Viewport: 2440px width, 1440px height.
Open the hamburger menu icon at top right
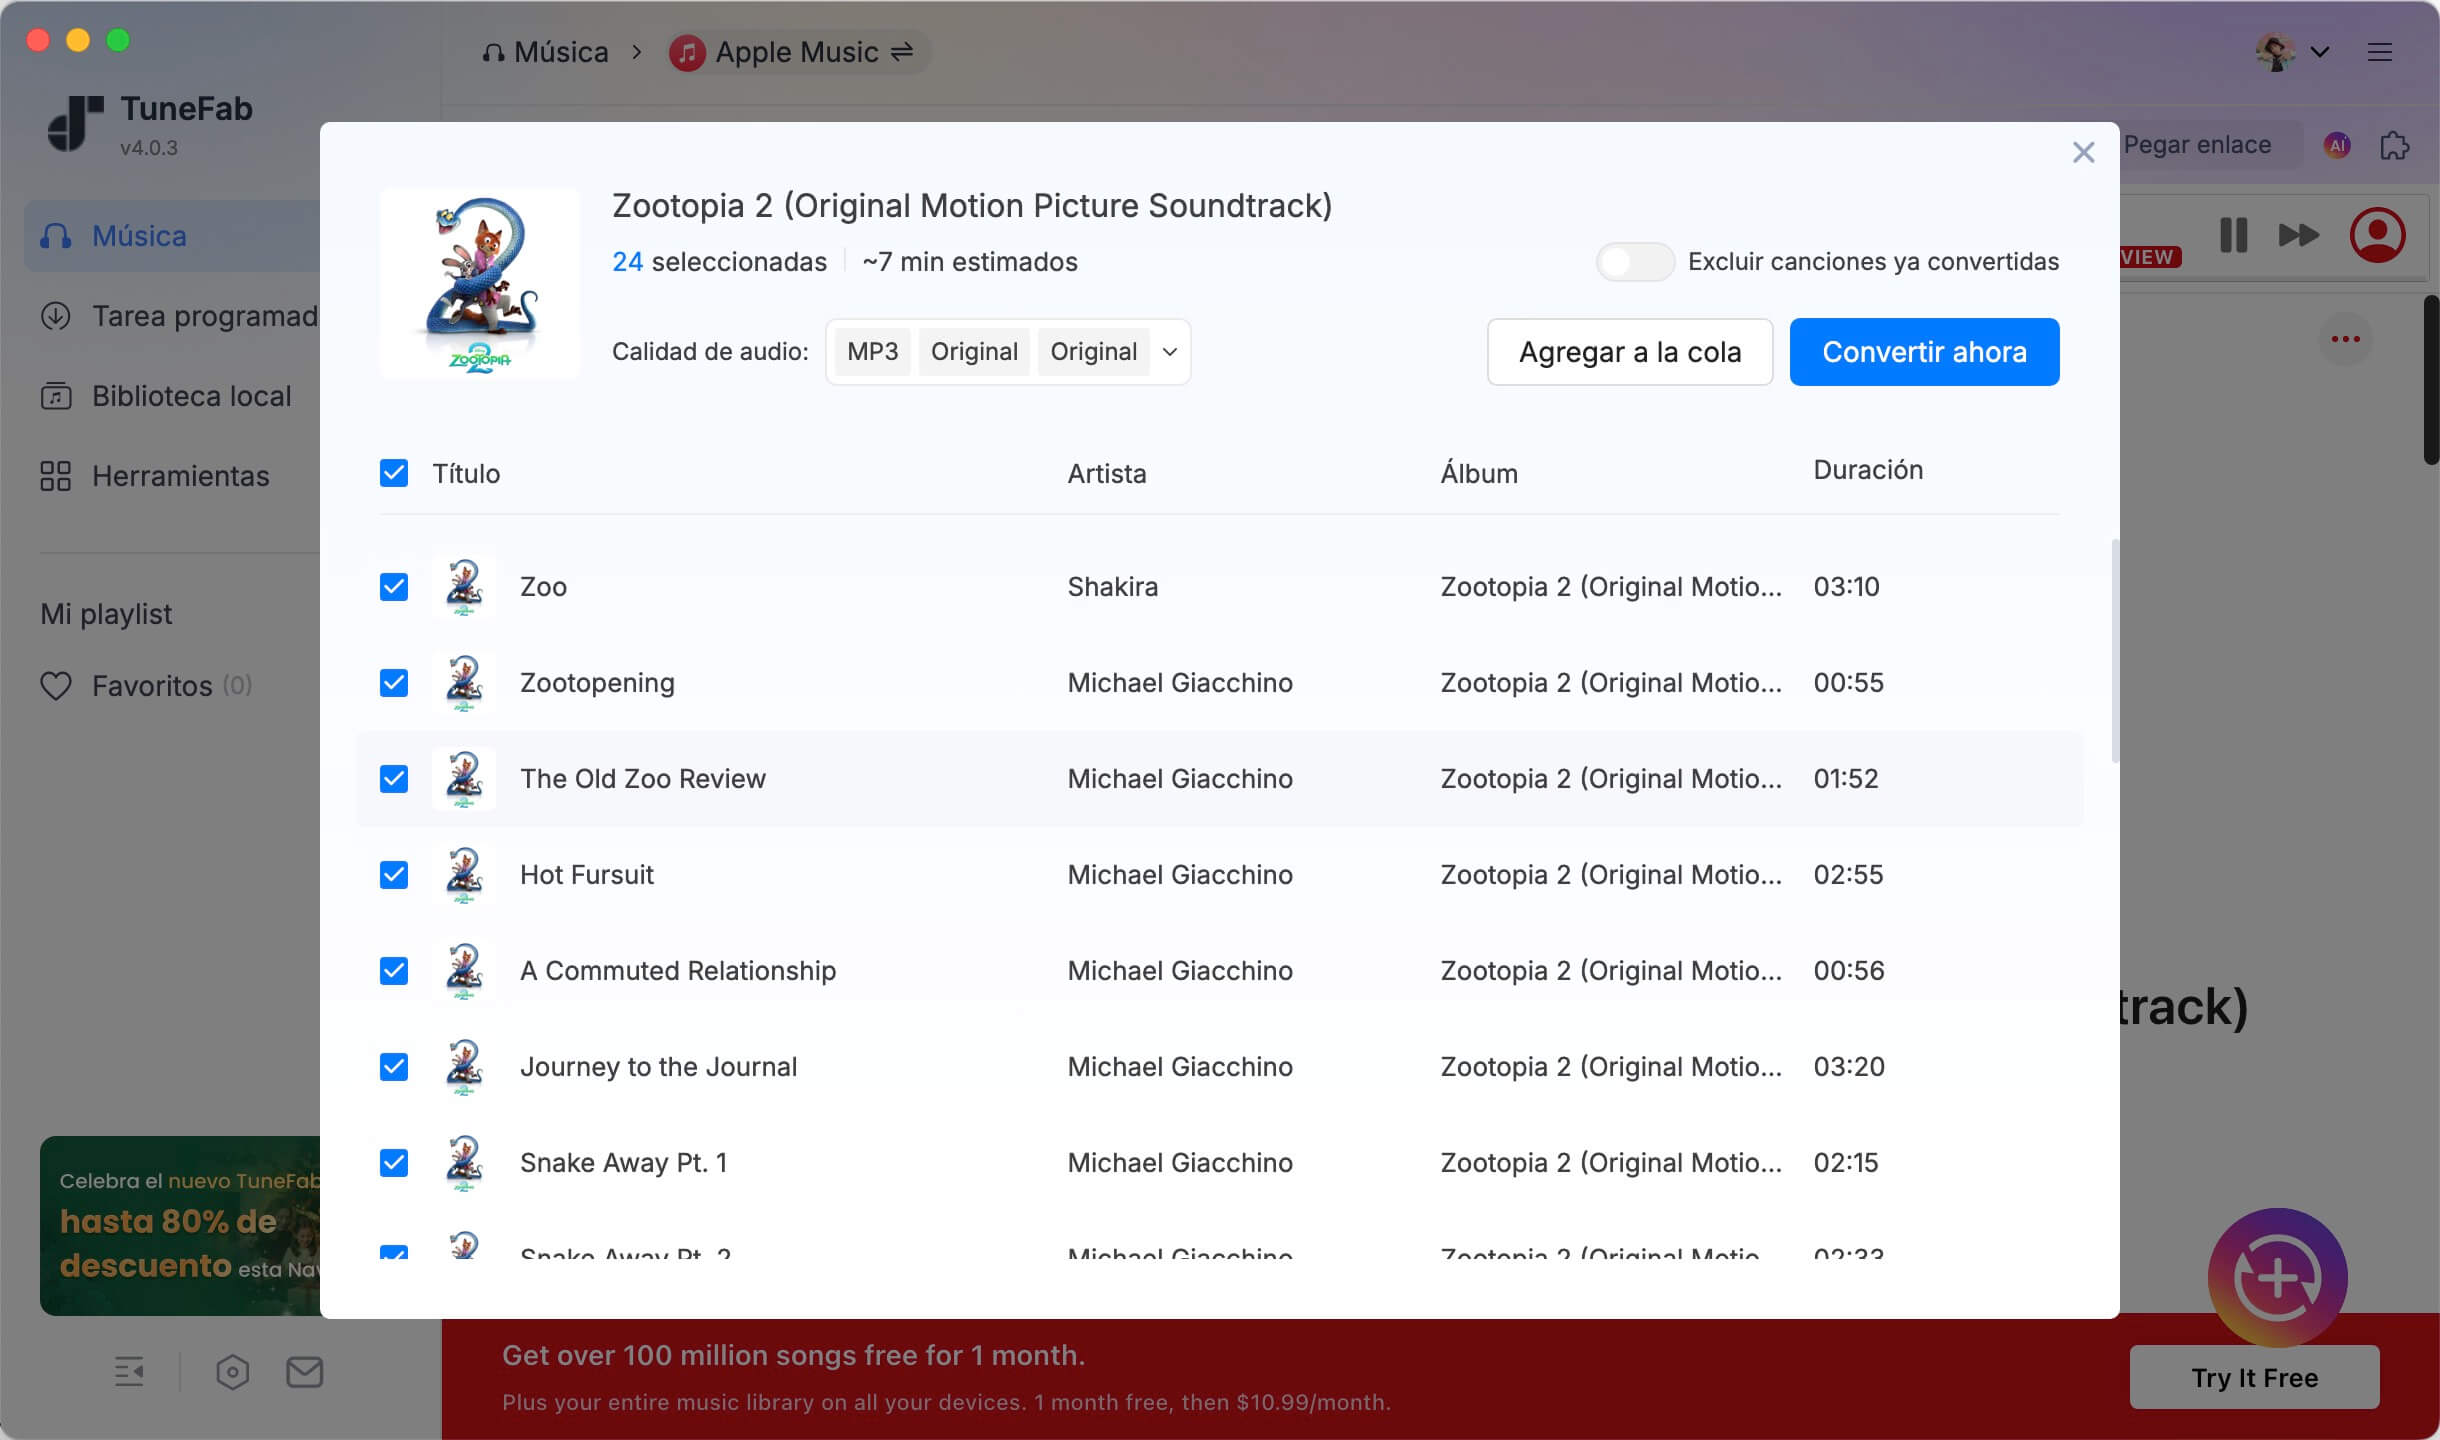click(2380, 52)
